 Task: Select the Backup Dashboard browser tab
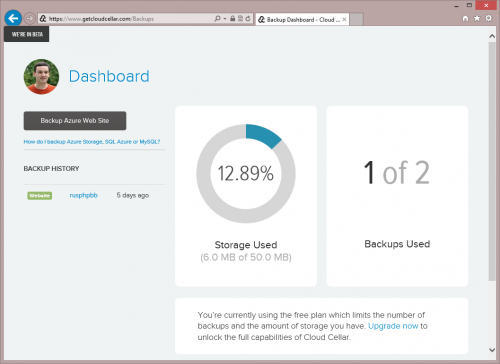point(302,20)
